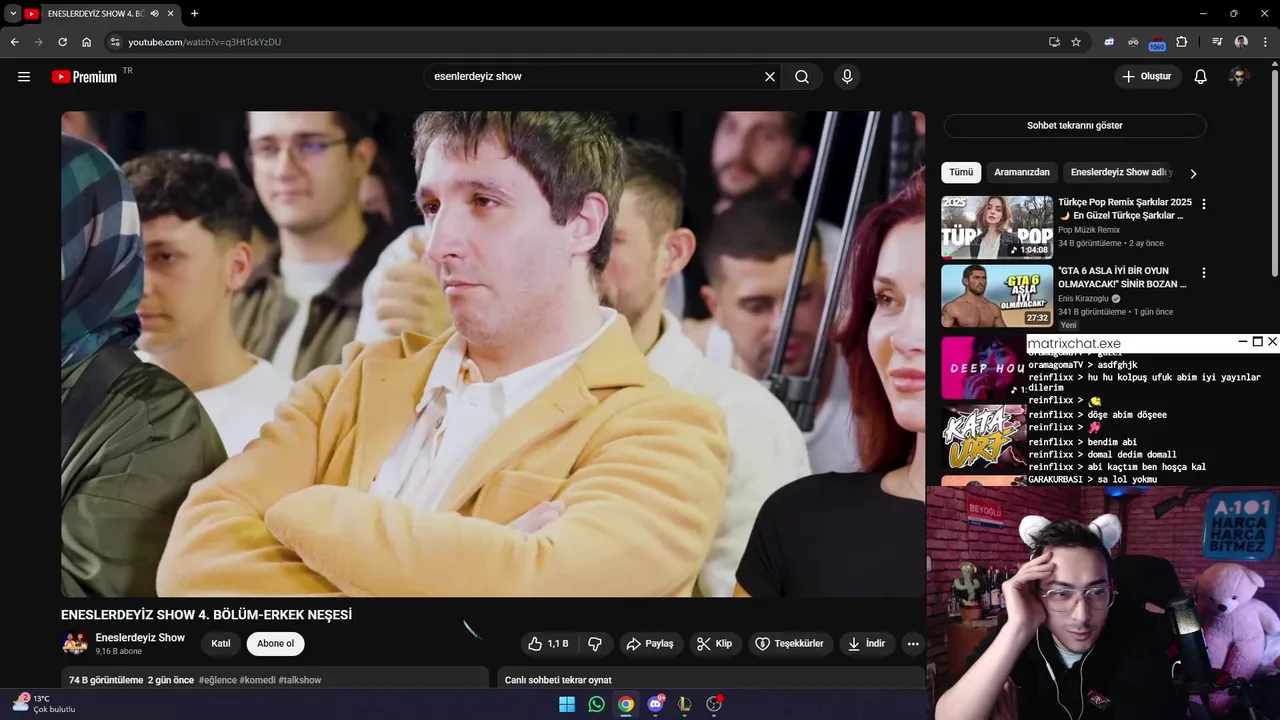
Task: Like the video (1,1 B)
Action: 548,644
